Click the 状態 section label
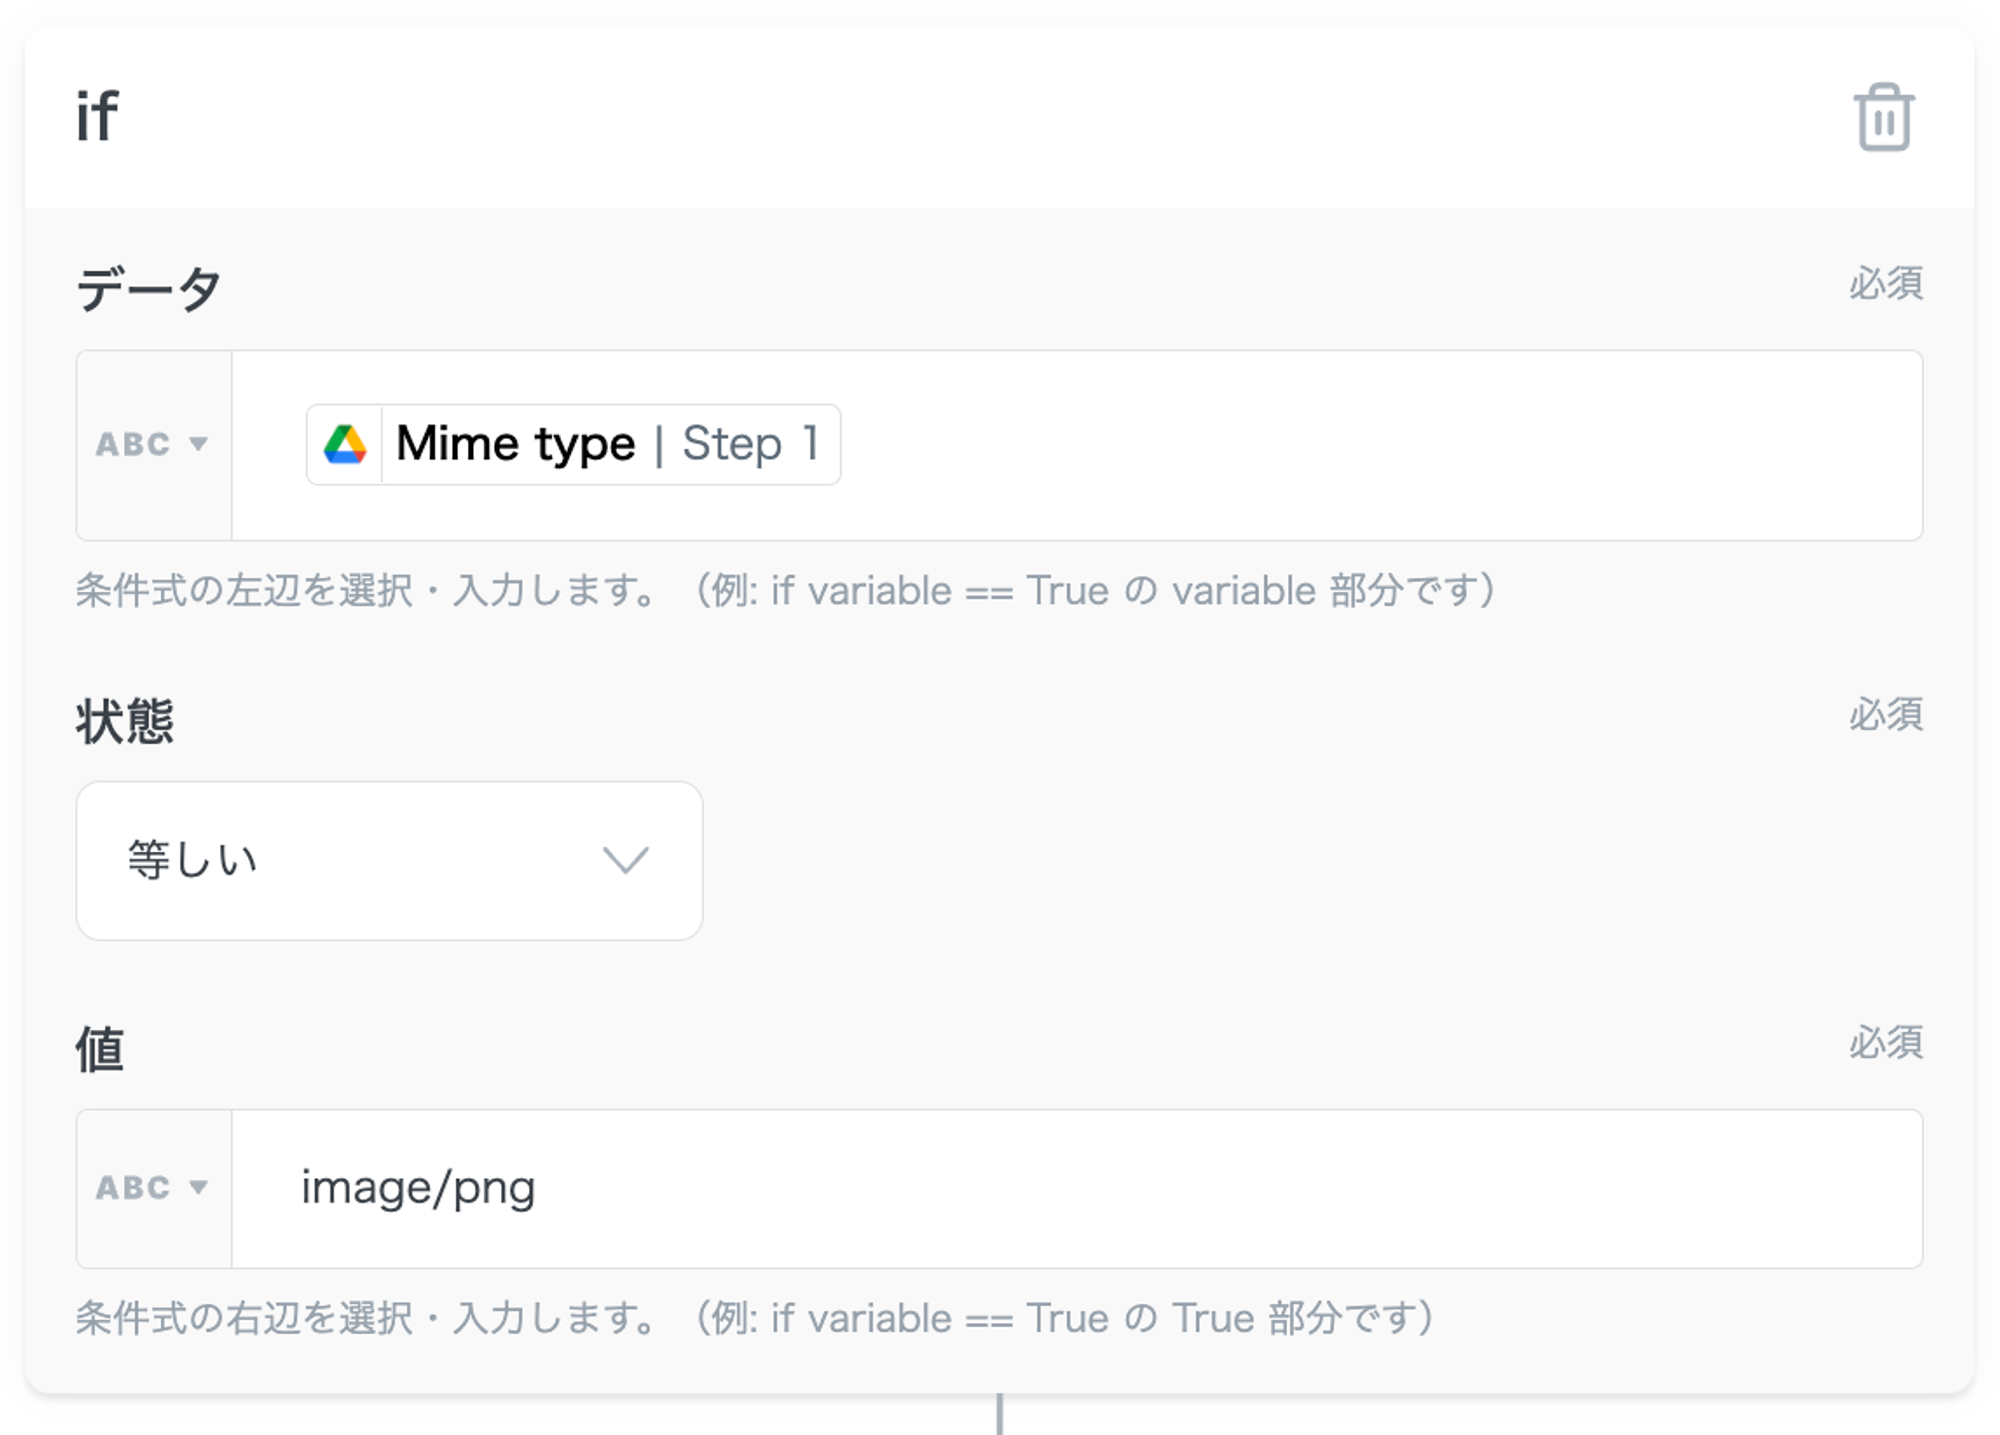This screenshot has width=2000, height=1435. [125, 721]
